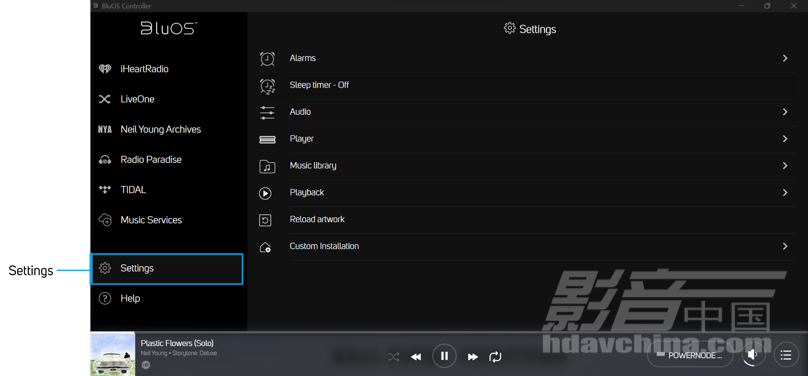808x376 pixels.
Task: Select TIDAL in the sidebar
Action: coord(133,190)
